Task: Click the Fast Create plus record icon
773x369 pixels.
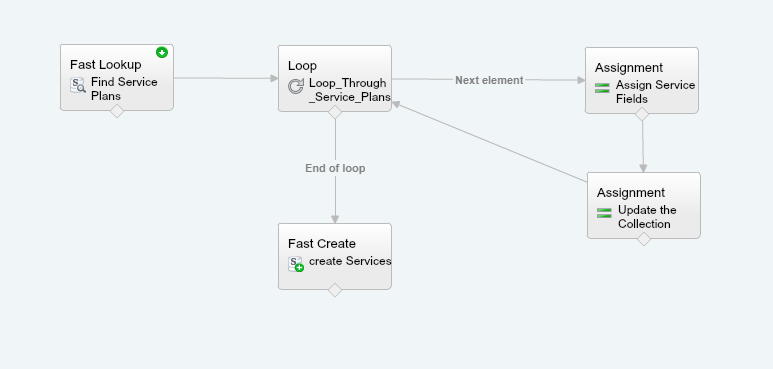Action: point(296,264)
